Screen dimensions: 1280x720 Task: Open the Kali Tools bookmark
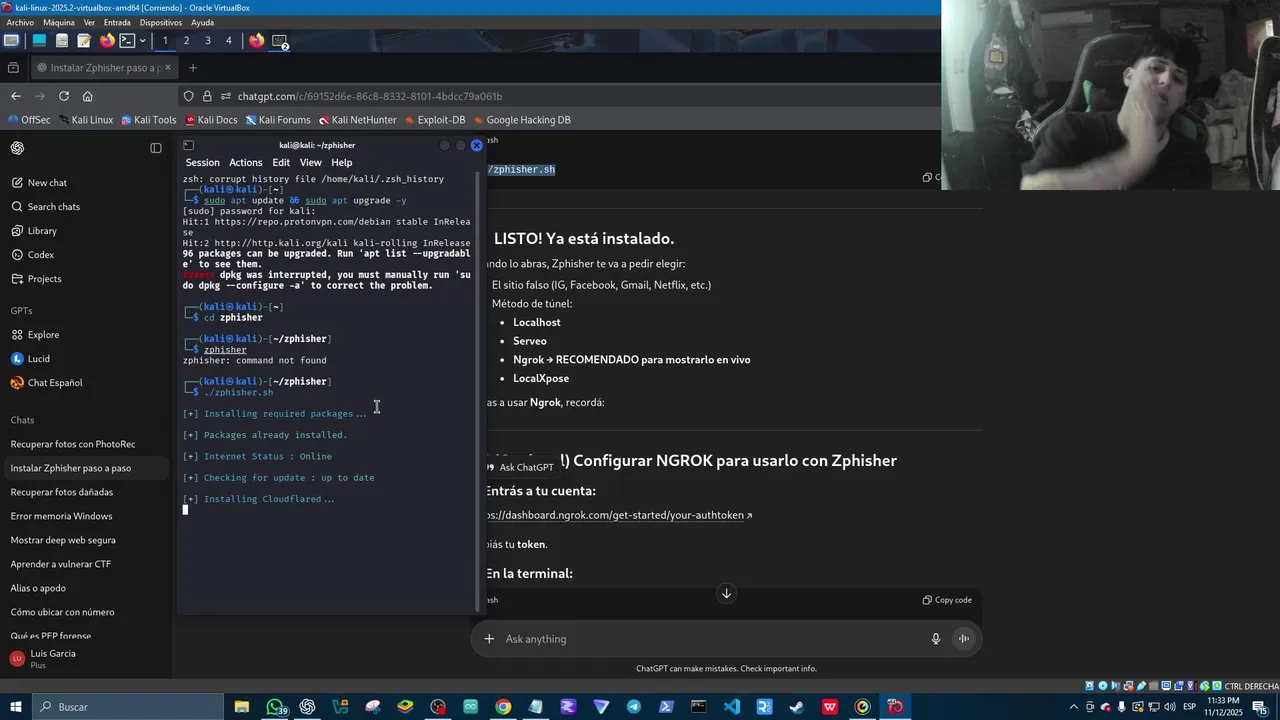tap(149, 120)
